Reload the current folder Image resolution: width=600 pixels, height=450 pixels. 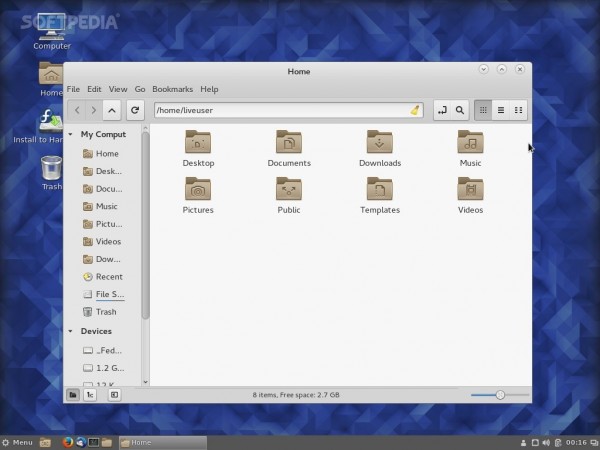click(x=135, y=110)
